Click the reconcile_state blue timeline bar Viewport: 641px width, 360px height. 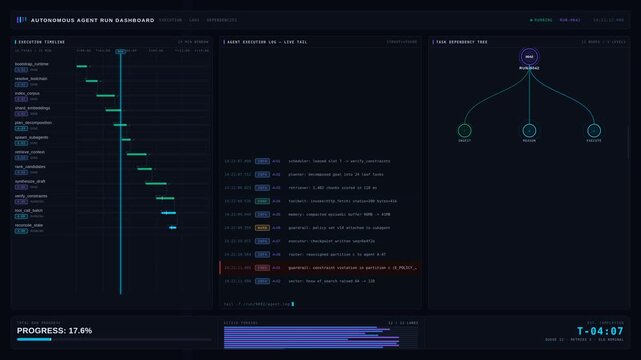(x=173, y=228)
